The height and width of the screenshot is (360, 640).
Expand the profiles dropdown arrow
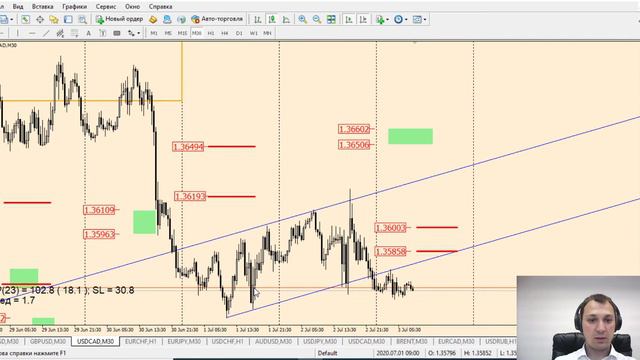(12, 19)
